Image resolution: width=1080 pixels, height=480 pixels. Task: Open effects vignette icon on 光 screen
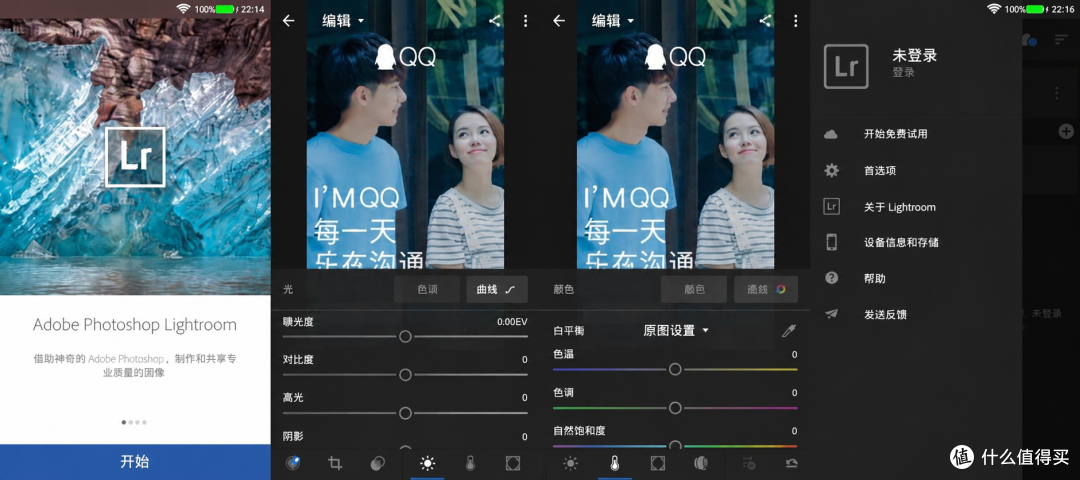pyautogui.click(x=512, y=463)
